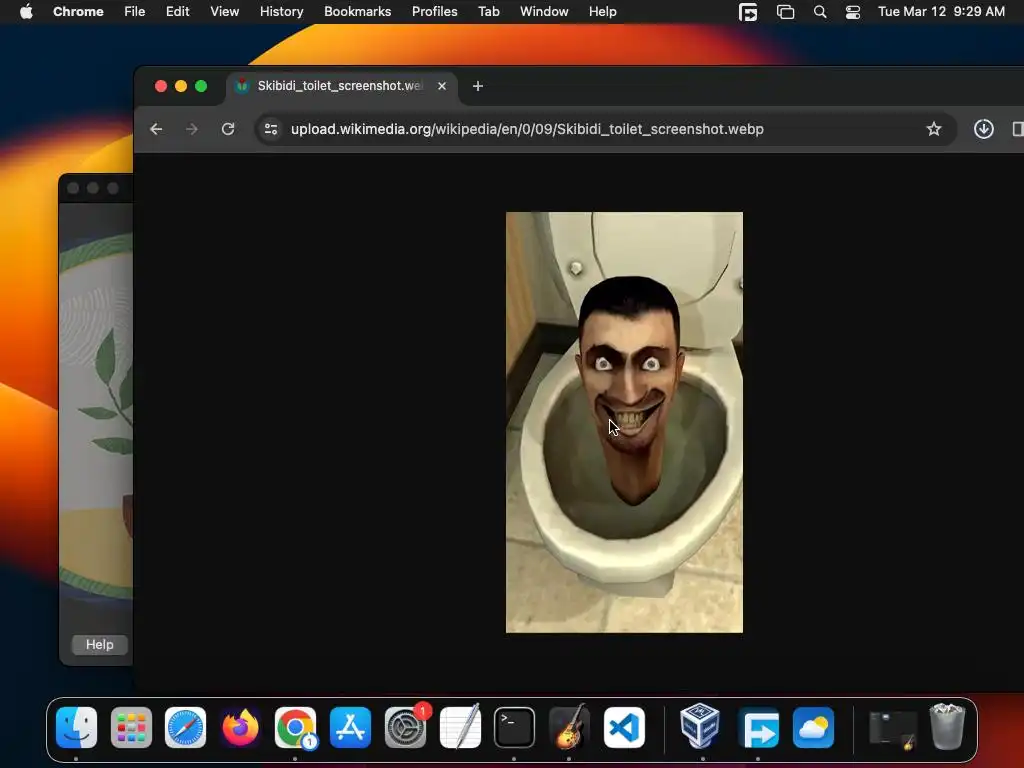Screen dimensions: 1024x768
Task: Open the Edit menu
Action: tap(177, 12)
